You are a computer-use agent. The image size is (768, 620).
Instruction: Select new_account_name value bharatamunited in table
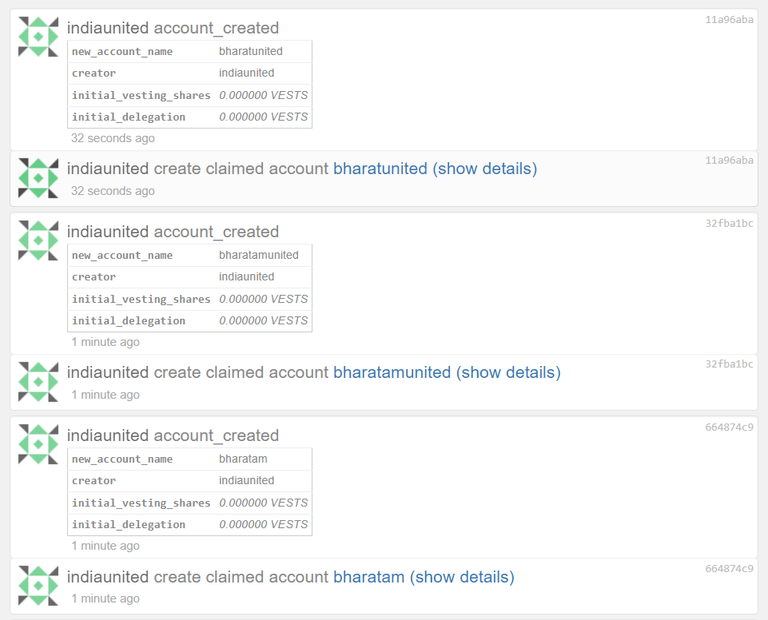click(259, 255)
